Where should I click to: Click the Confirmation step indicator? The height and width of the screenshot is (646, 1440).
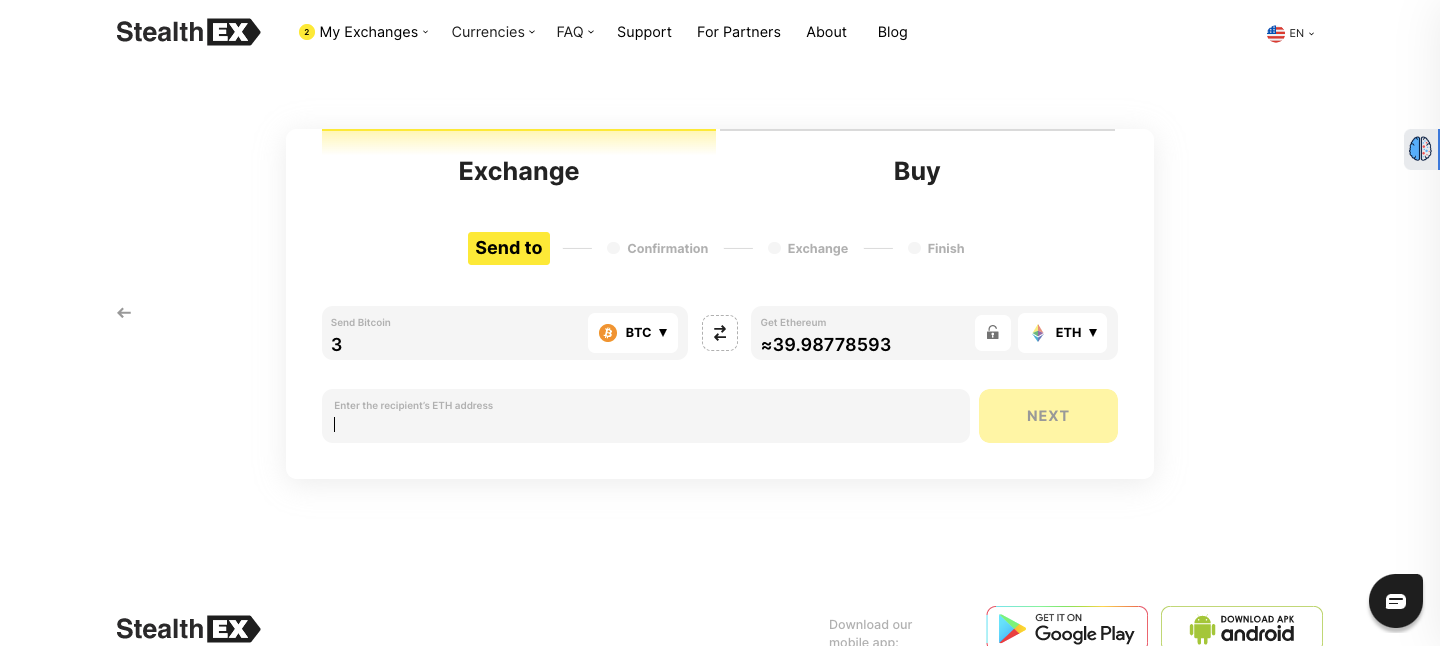point(658,248)
